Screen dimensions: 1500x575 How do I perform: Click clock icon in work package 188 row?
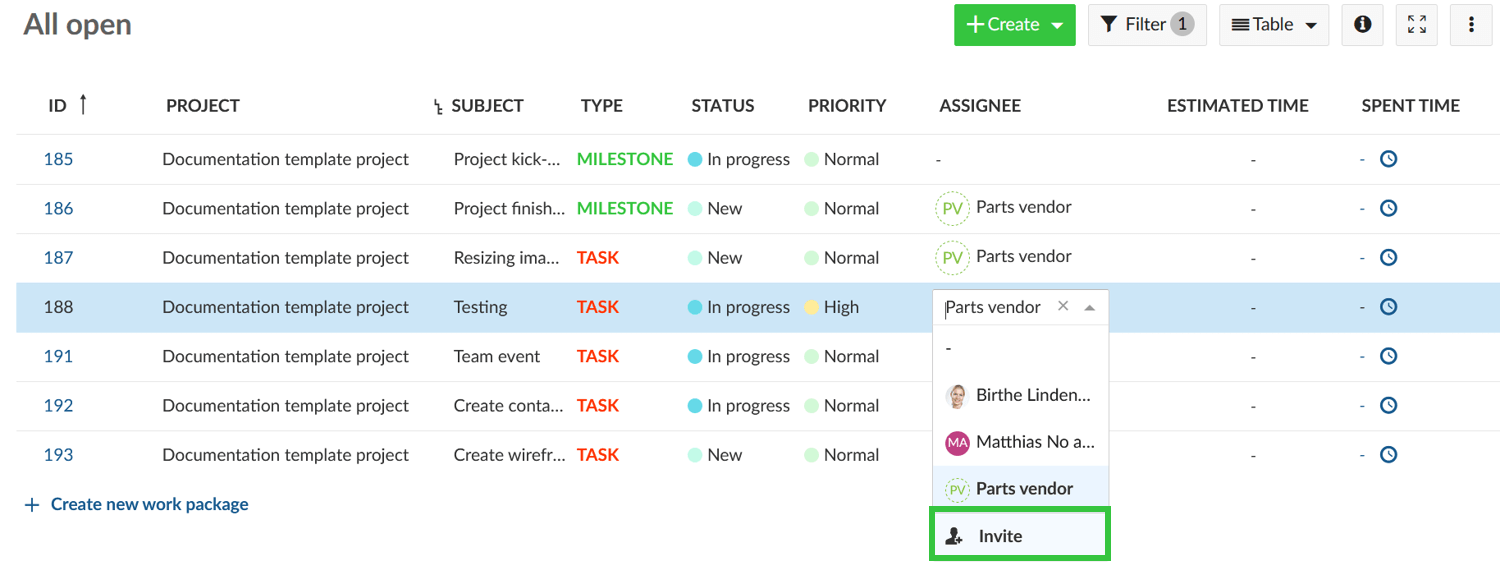coord(1388,307)
